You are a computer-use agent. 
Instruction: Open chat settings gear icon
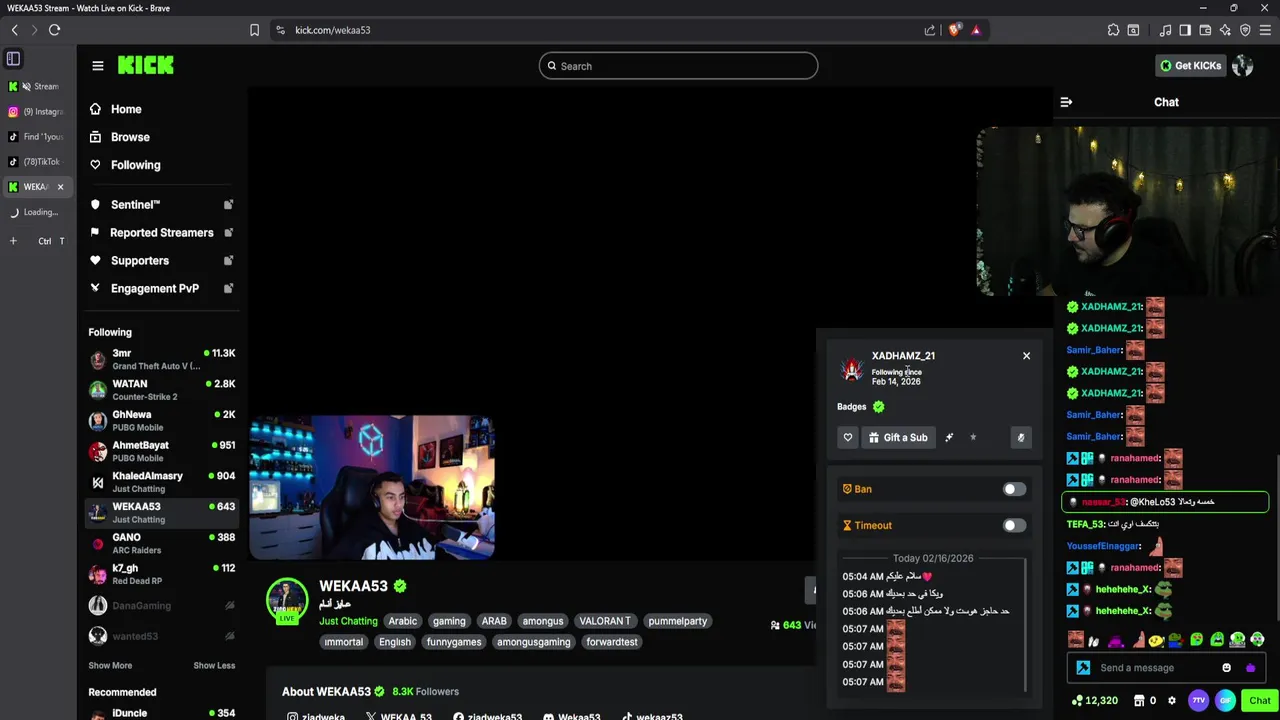tap(1172, 701)
